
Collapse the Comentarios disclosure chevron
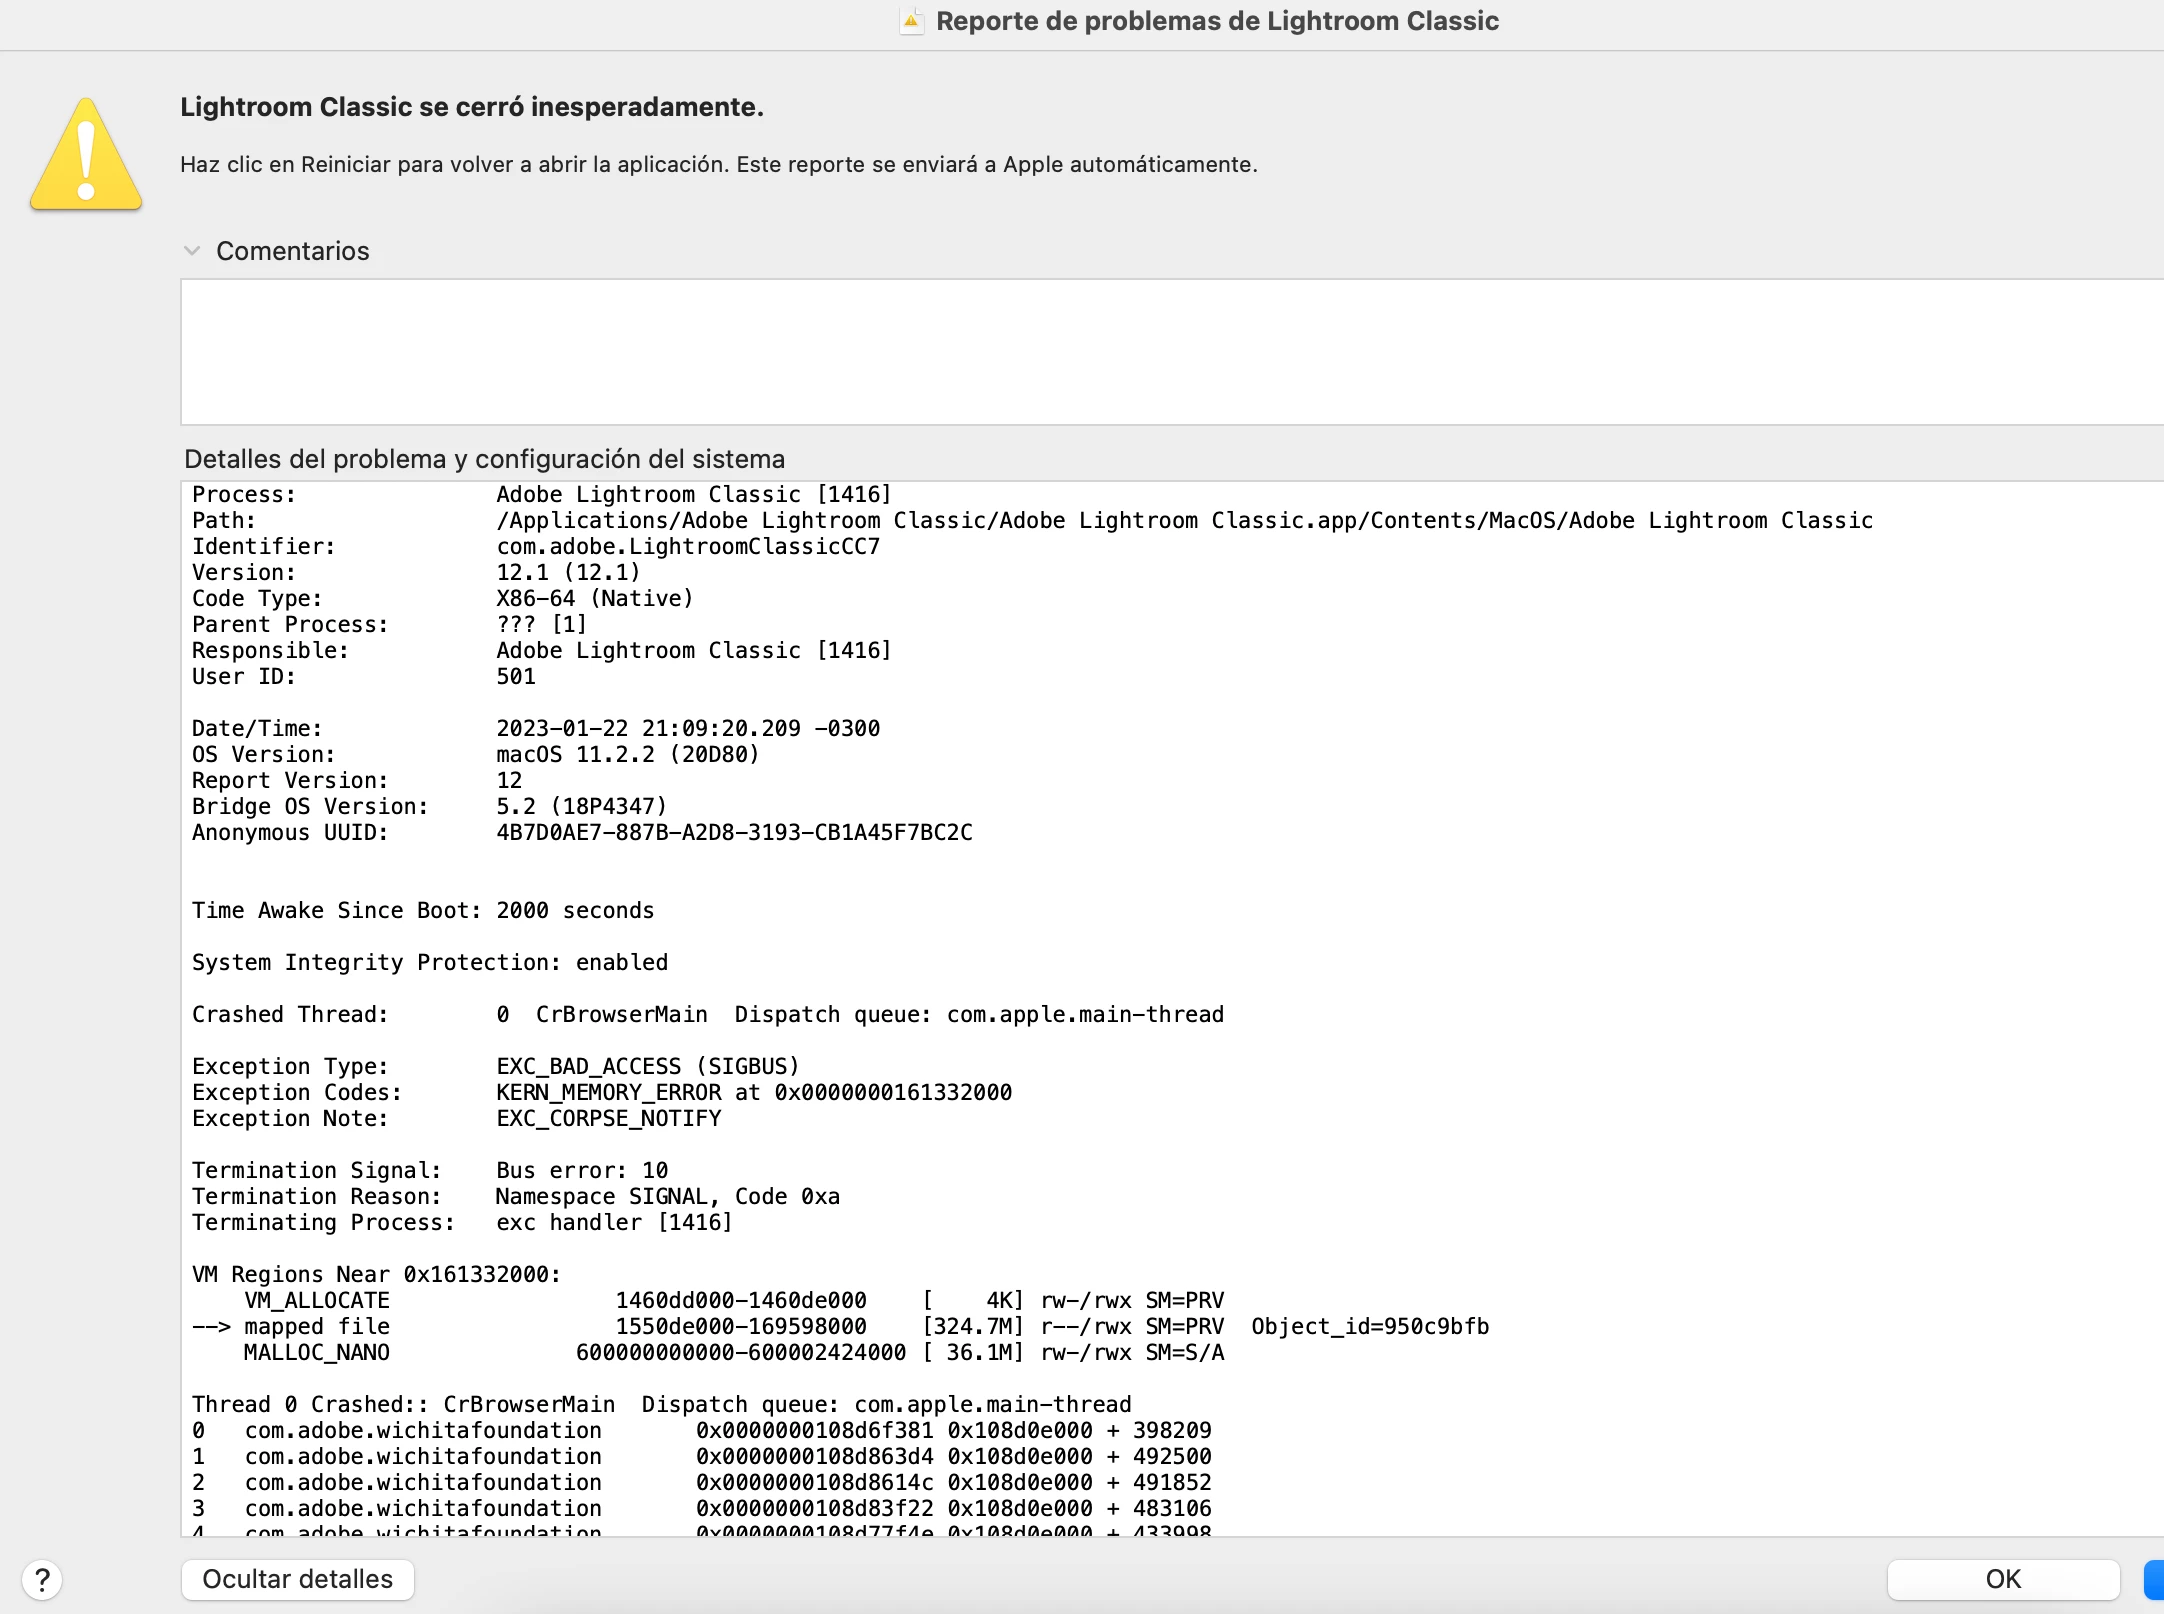point(192,251)
